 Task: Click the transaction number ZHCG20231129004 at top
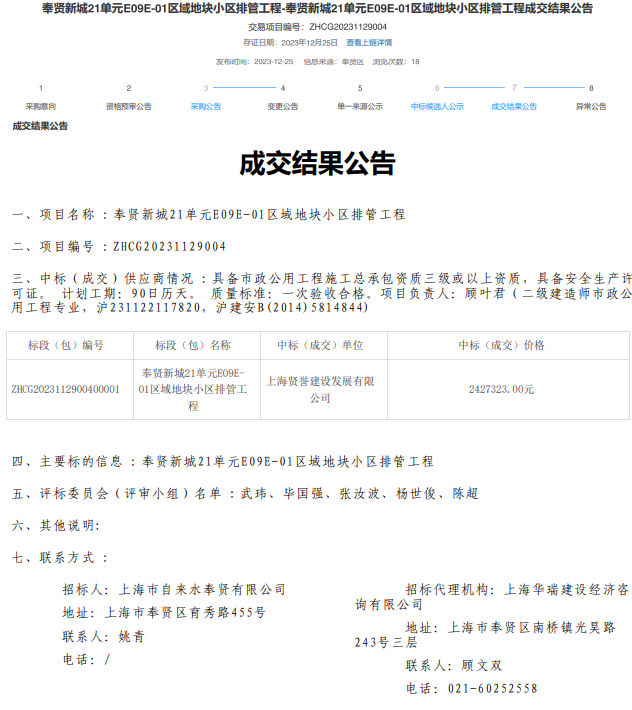coord(347,27)
